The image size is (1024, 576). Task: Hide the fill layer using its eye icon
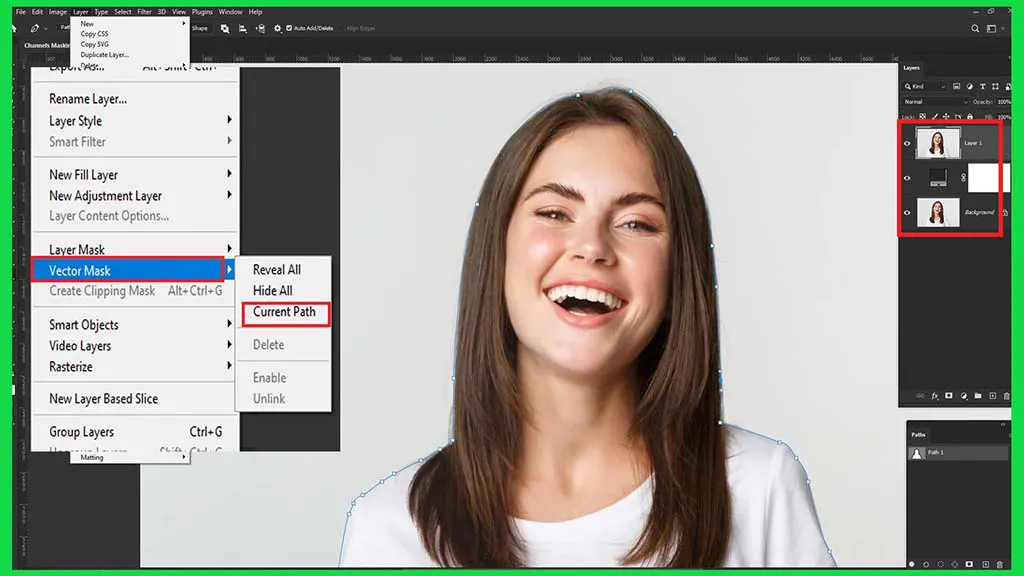907,178
